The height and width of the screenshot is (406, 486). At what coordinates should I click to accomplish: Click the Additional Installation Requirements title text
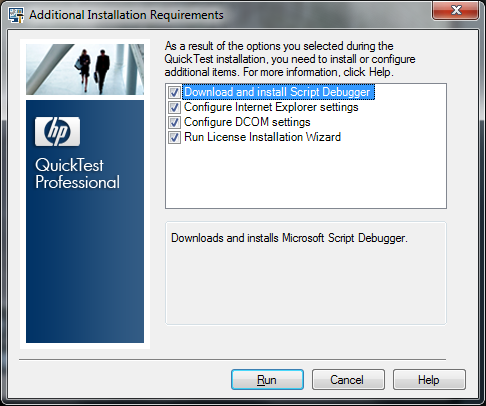coord(126,15)
